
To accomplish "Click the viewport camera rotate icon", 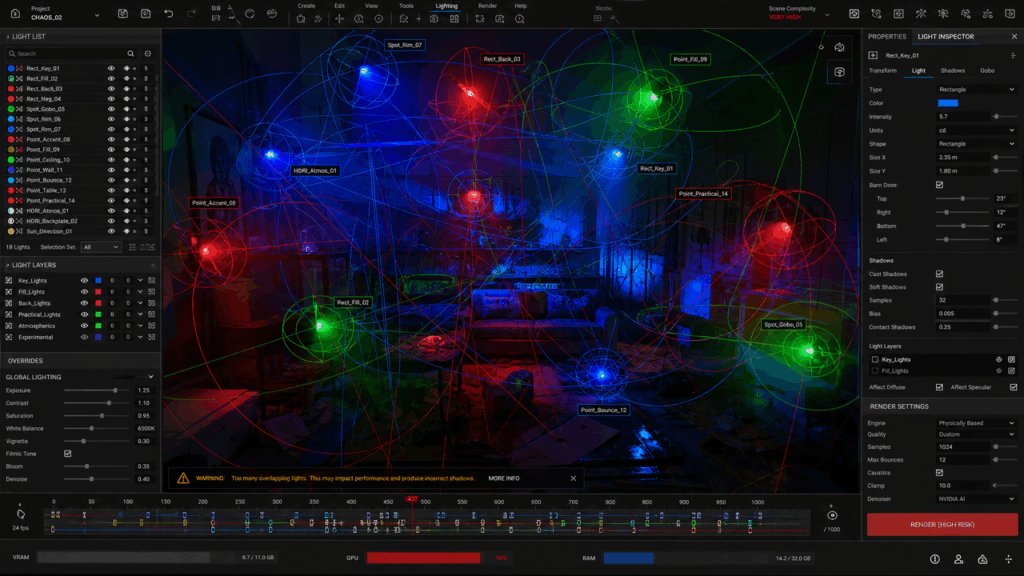I will 839,48.
